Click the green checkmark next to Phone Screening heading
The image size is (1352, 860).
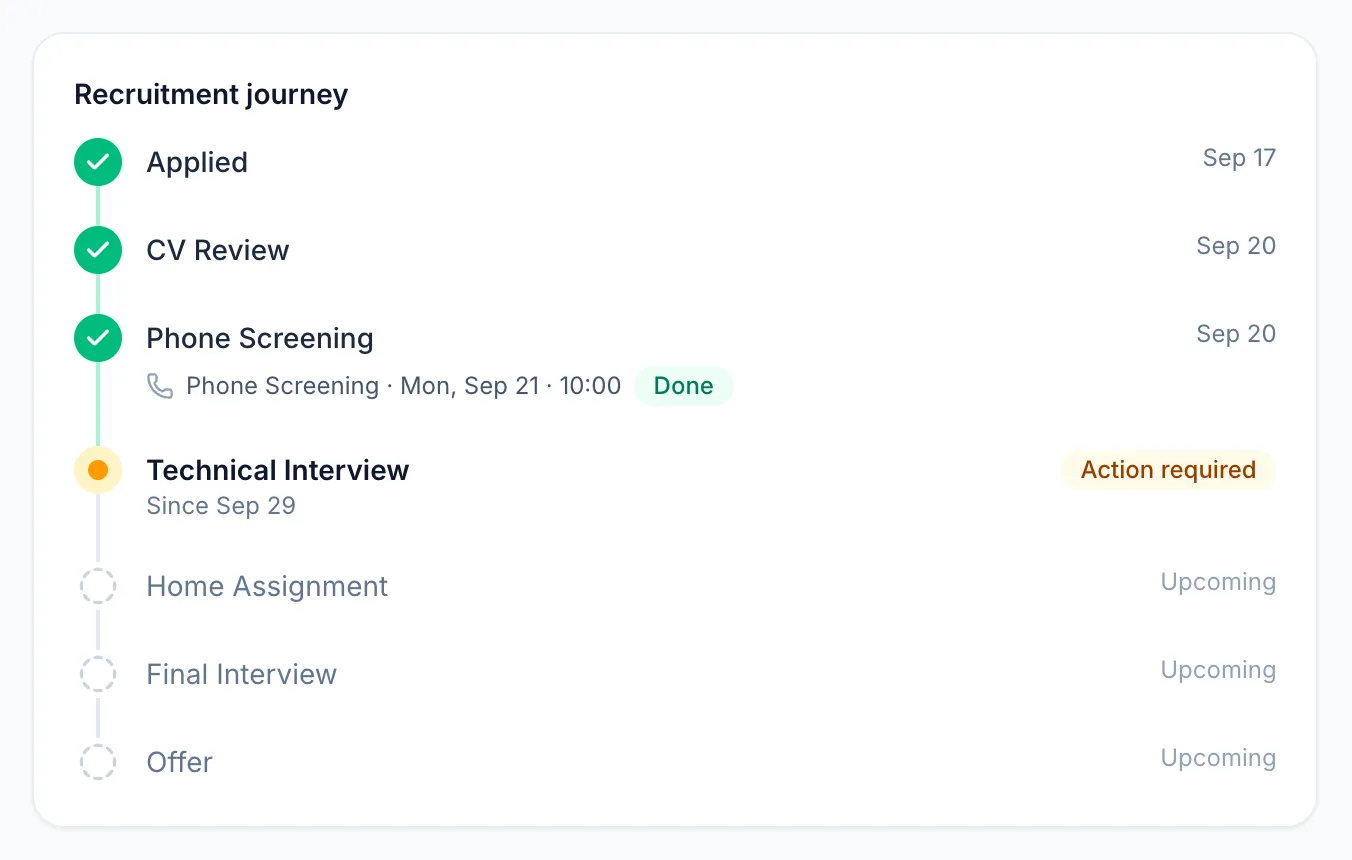[98, 338]
